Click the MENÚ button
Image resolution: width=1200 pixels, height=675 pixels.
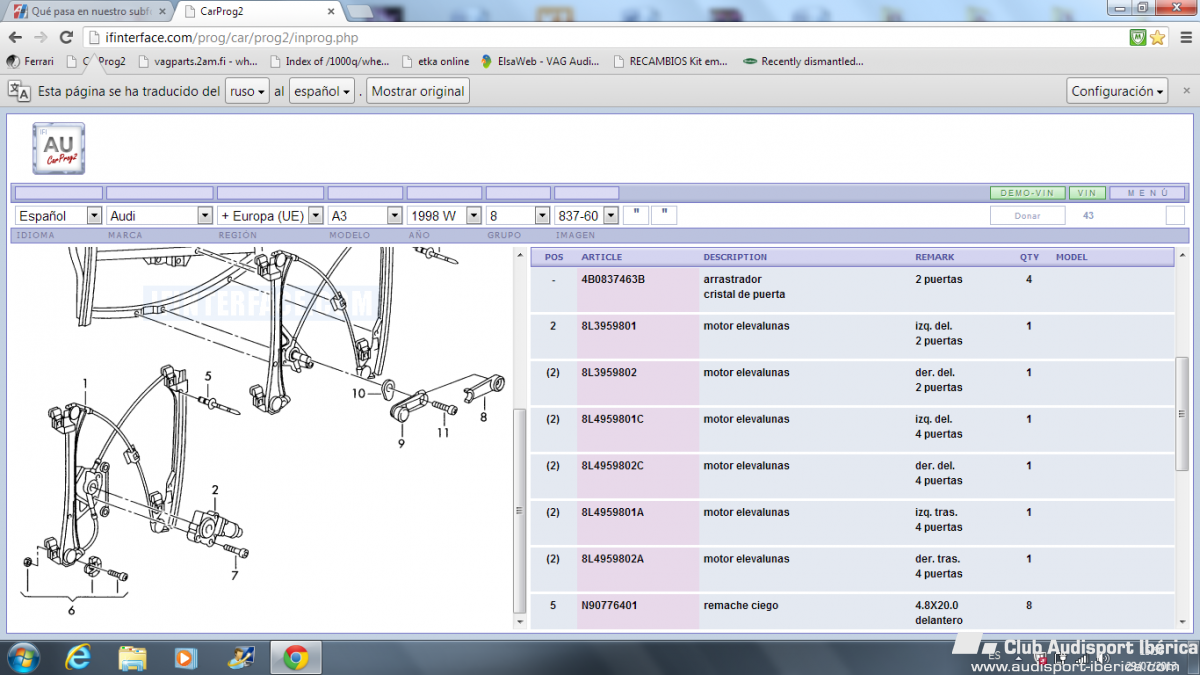[1147, 193]
